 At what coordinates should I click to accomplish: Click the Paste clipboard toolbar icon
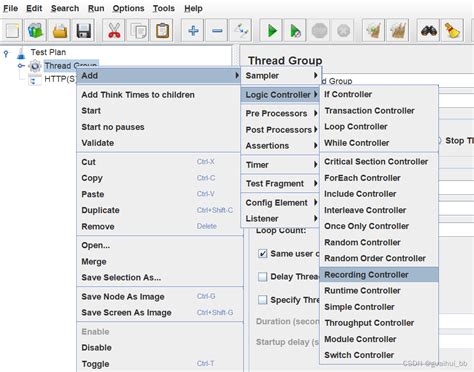pos(162,31)
